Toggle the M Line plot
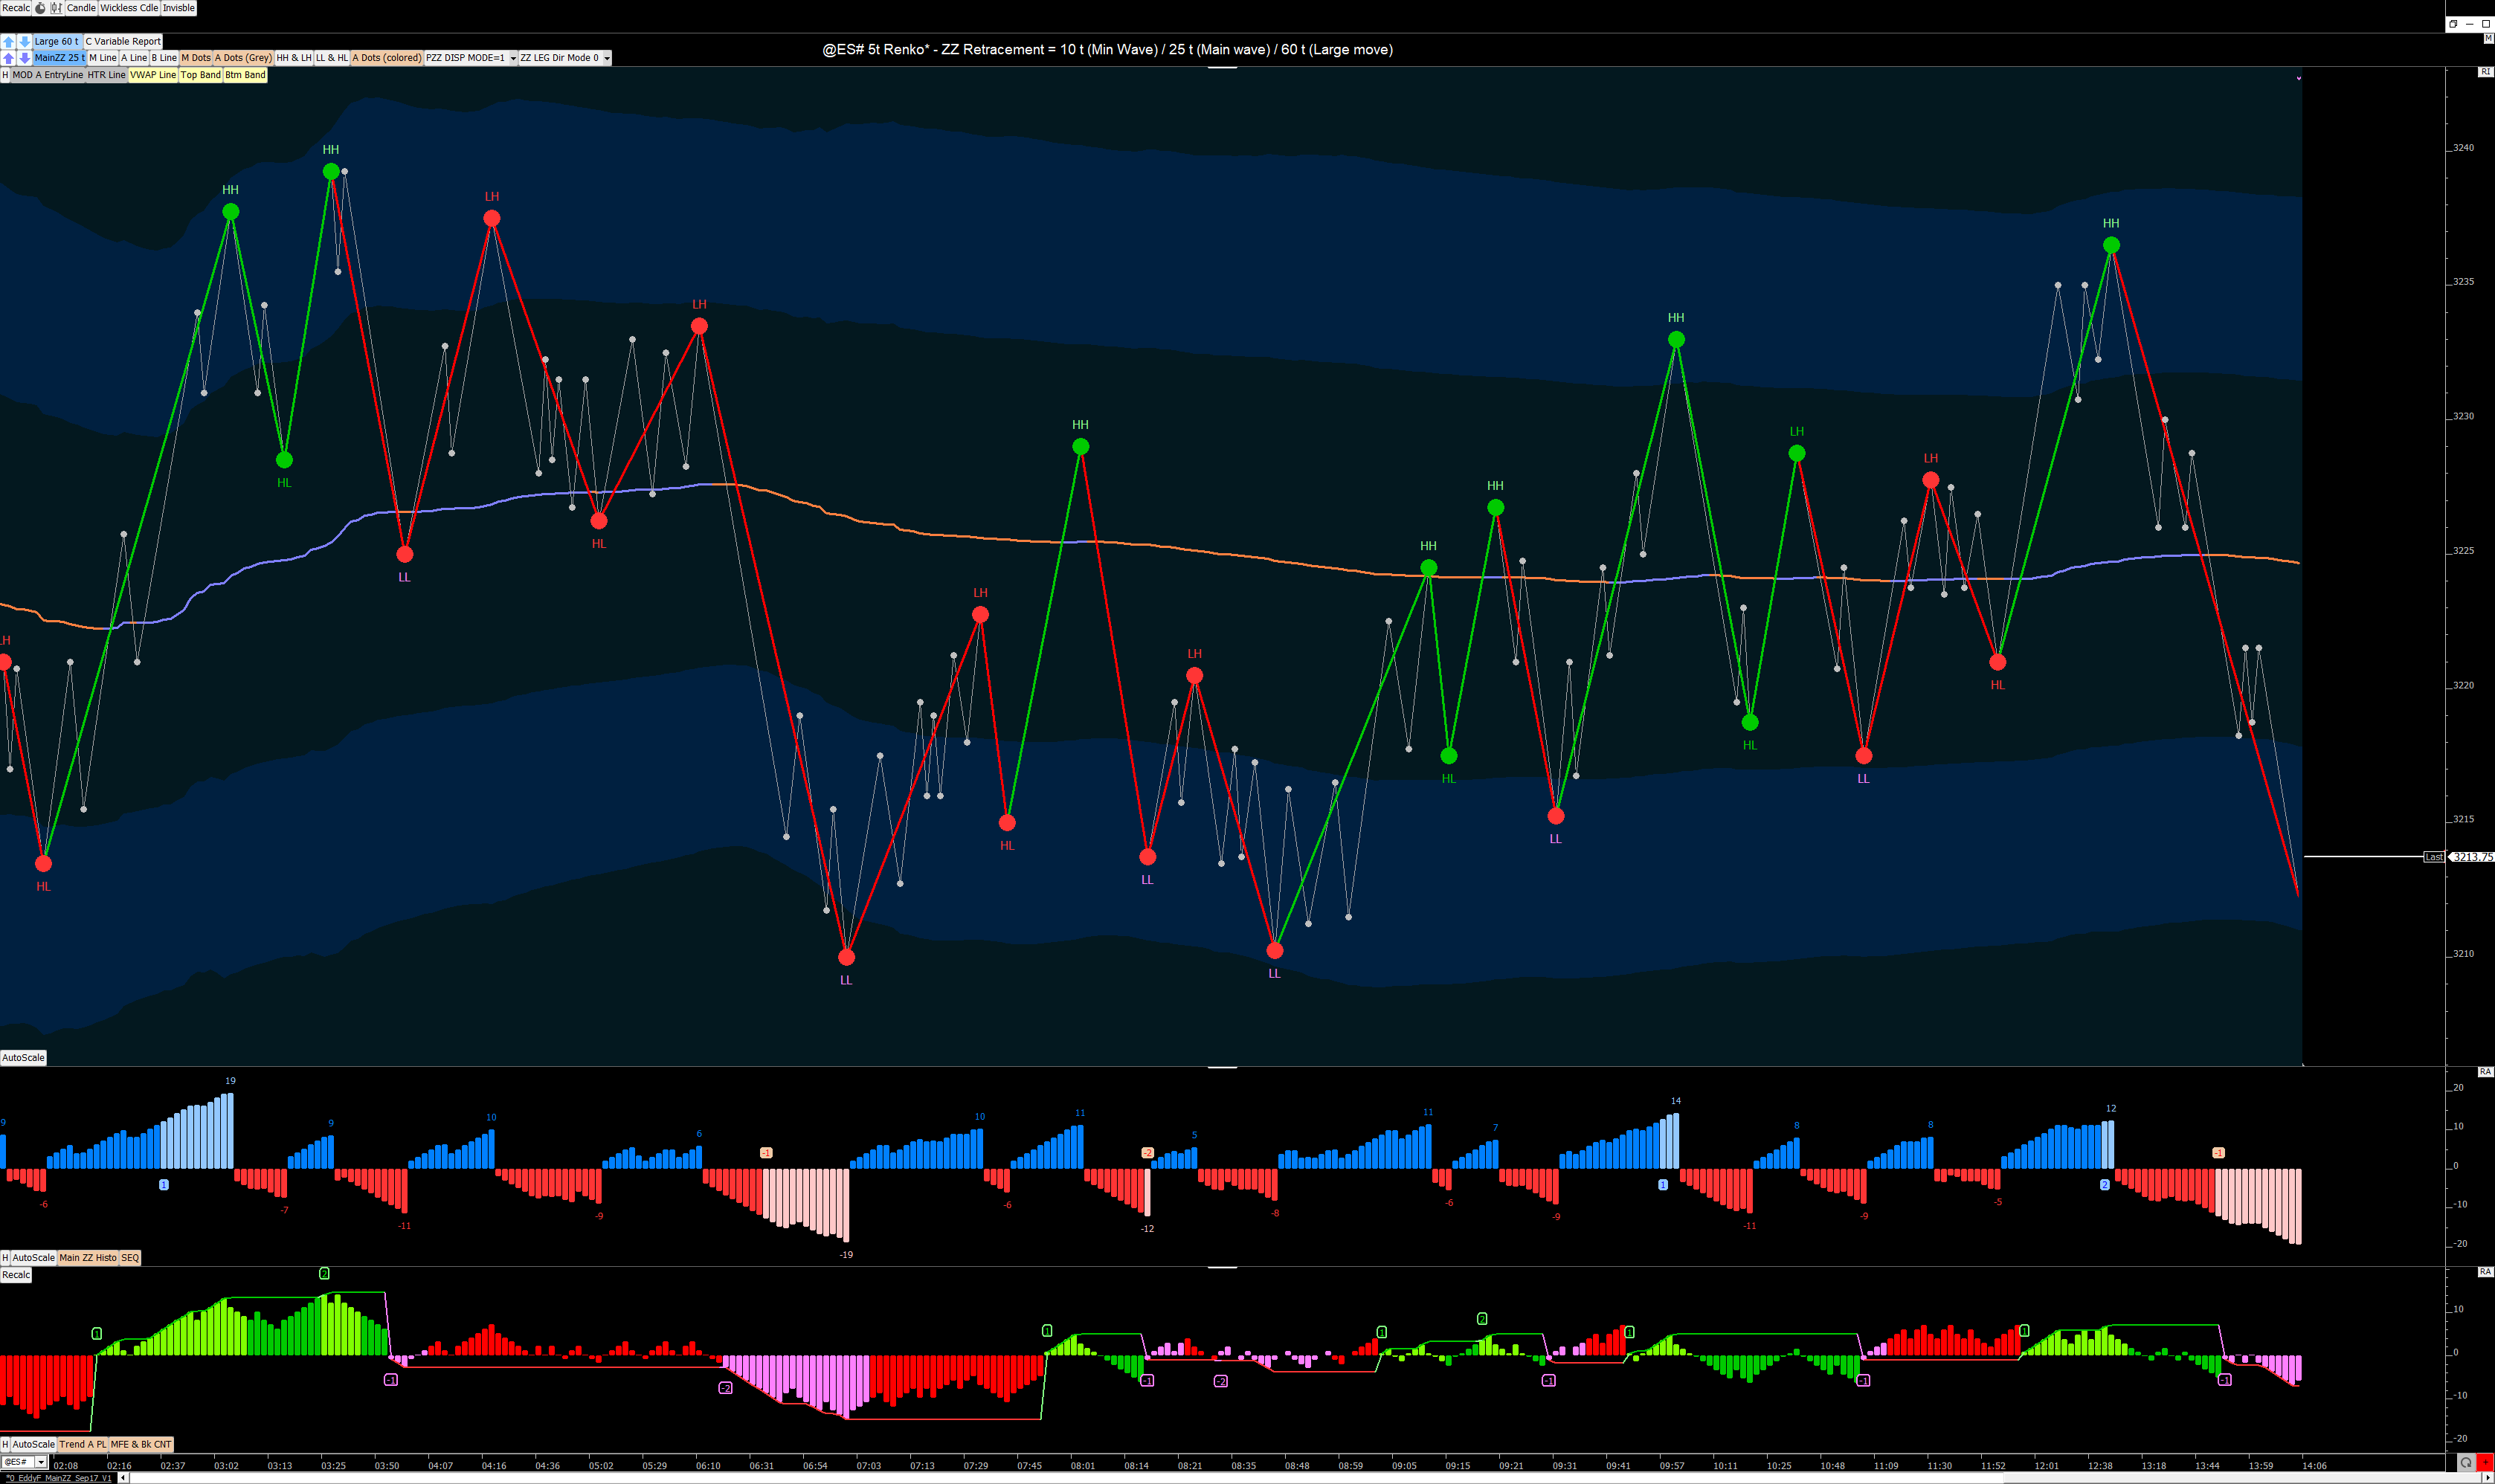 coord(103,58)
